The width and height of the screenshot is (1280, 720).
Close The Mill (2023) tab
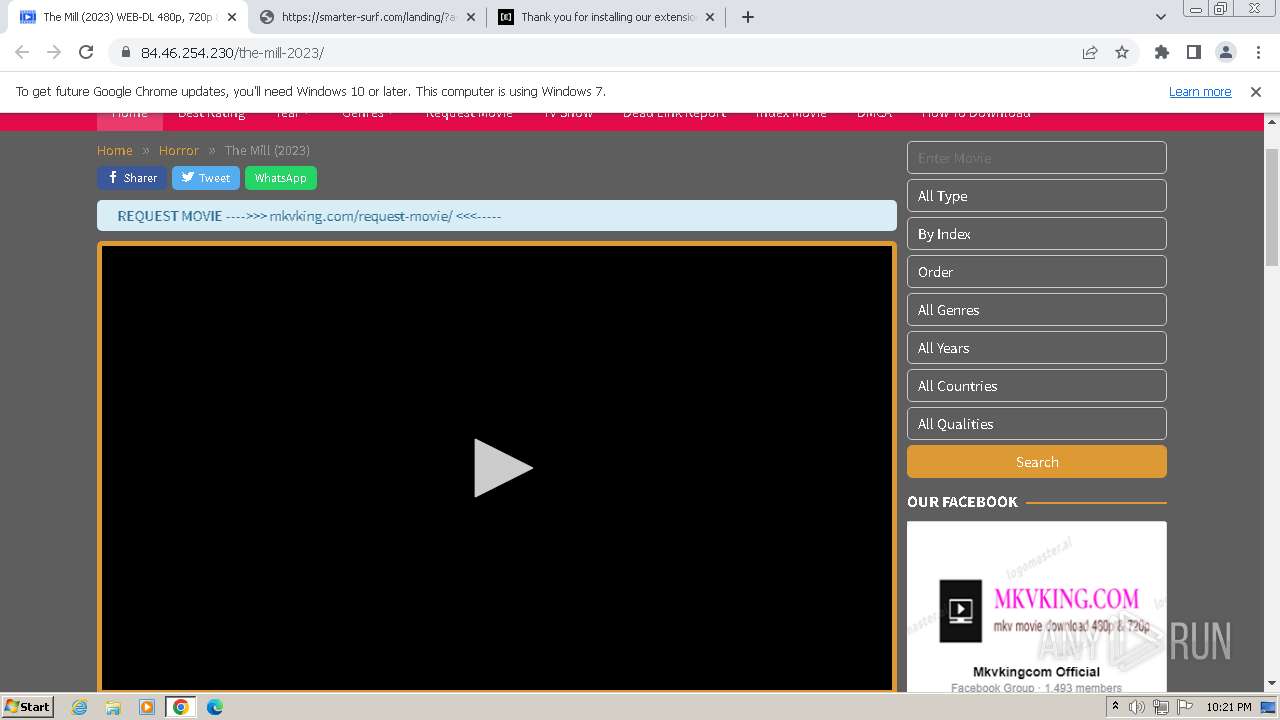[x=232, y=17]
